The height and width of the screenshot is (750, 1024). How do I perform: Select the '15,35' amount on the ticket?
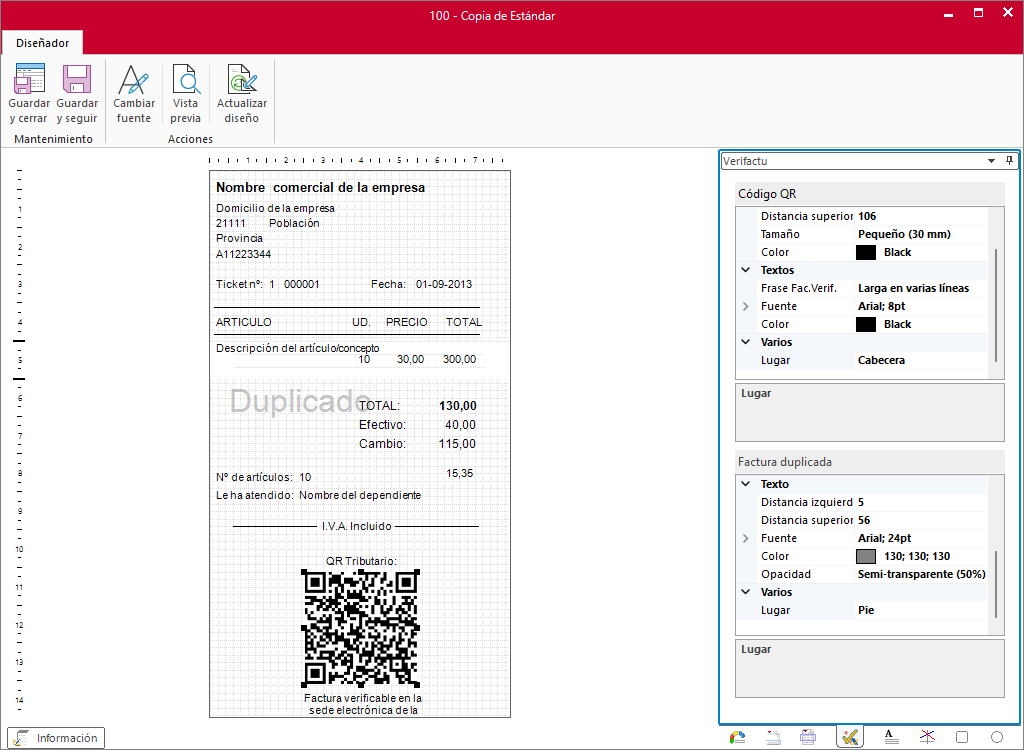(460, 473)
